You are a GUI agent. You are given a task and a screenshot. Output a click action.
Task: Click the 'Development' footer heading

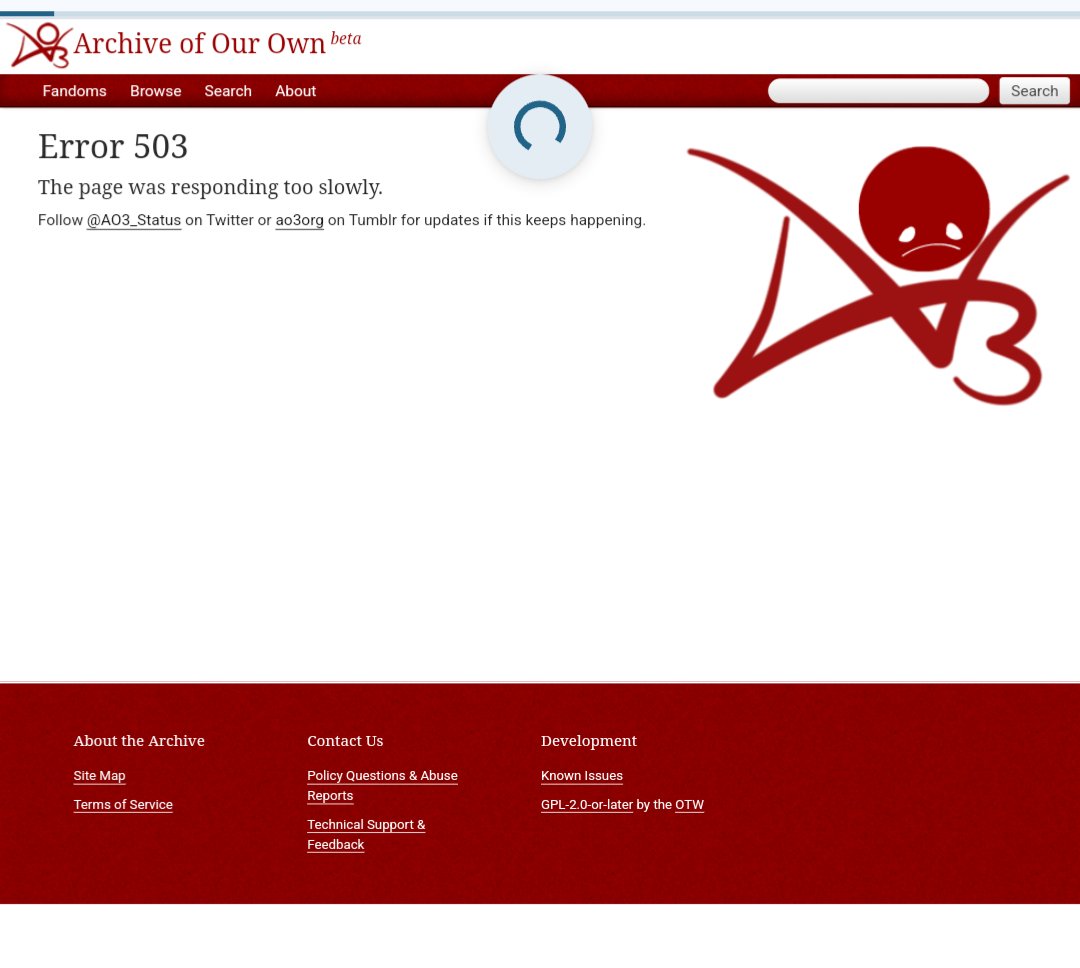click(589, 741)
